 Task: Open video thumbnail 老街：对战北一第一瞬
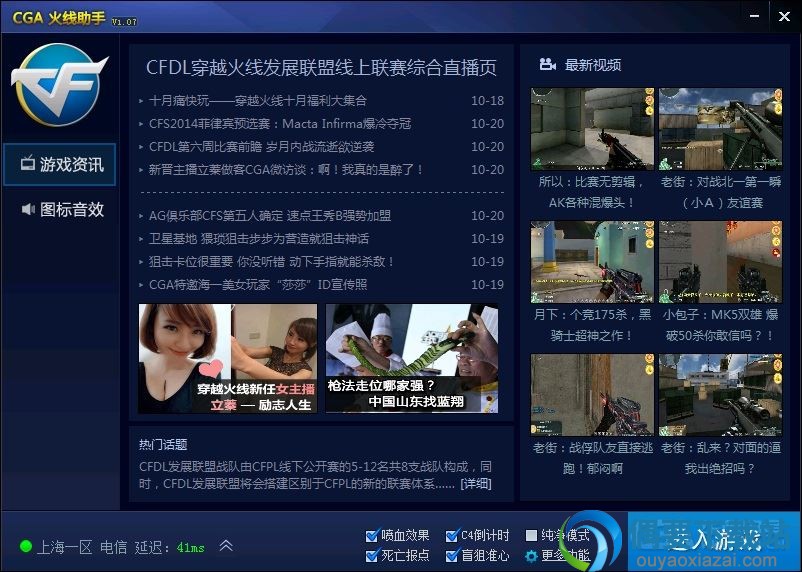point(721,129)
